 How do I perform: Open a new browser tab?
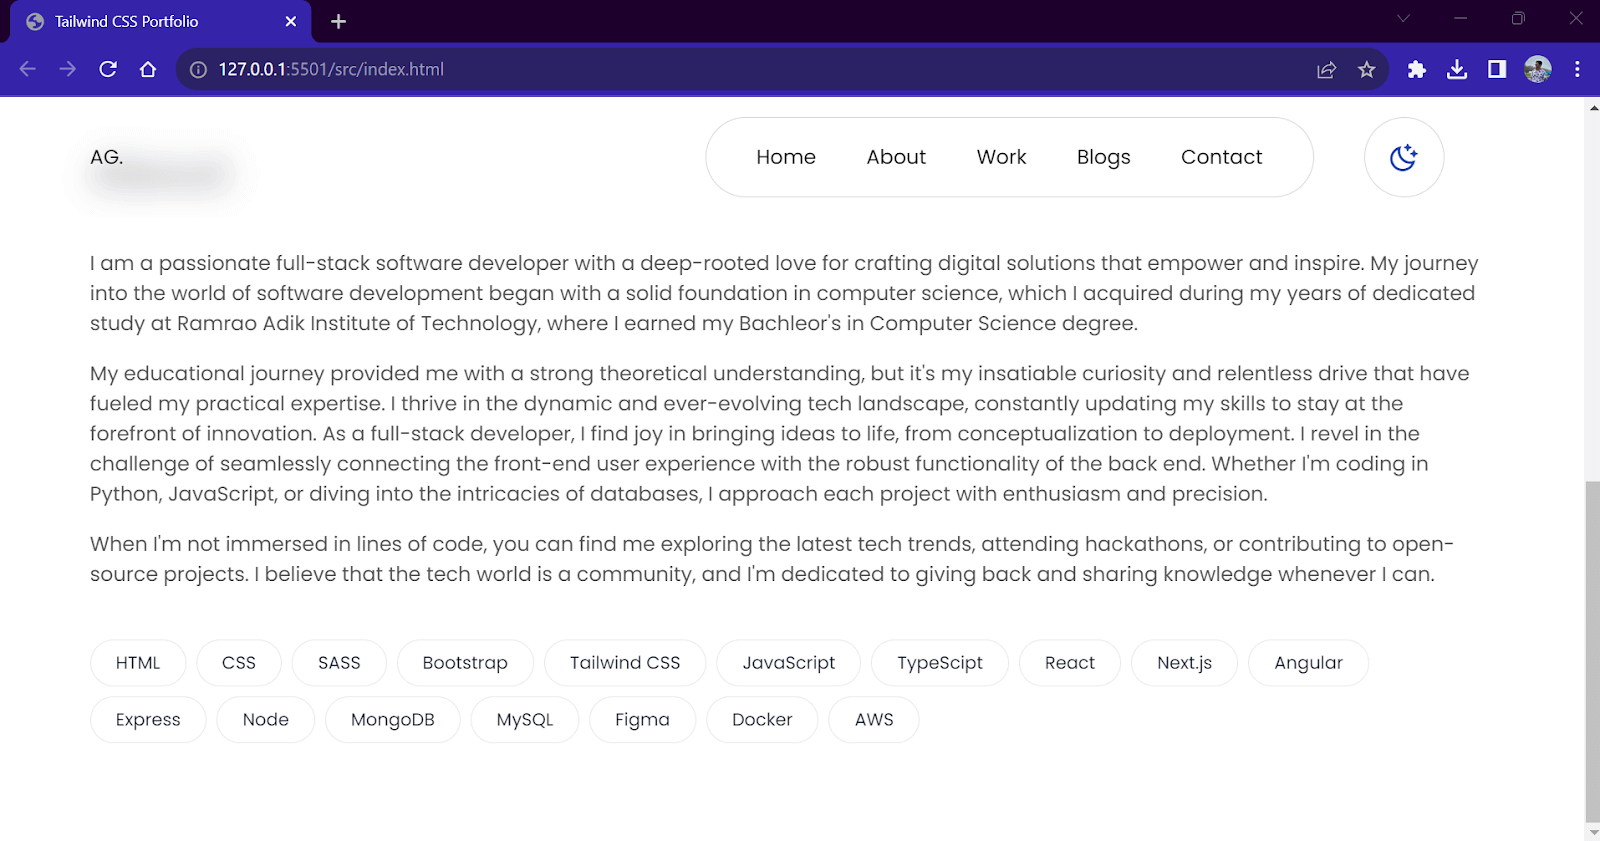click(338, 21)
